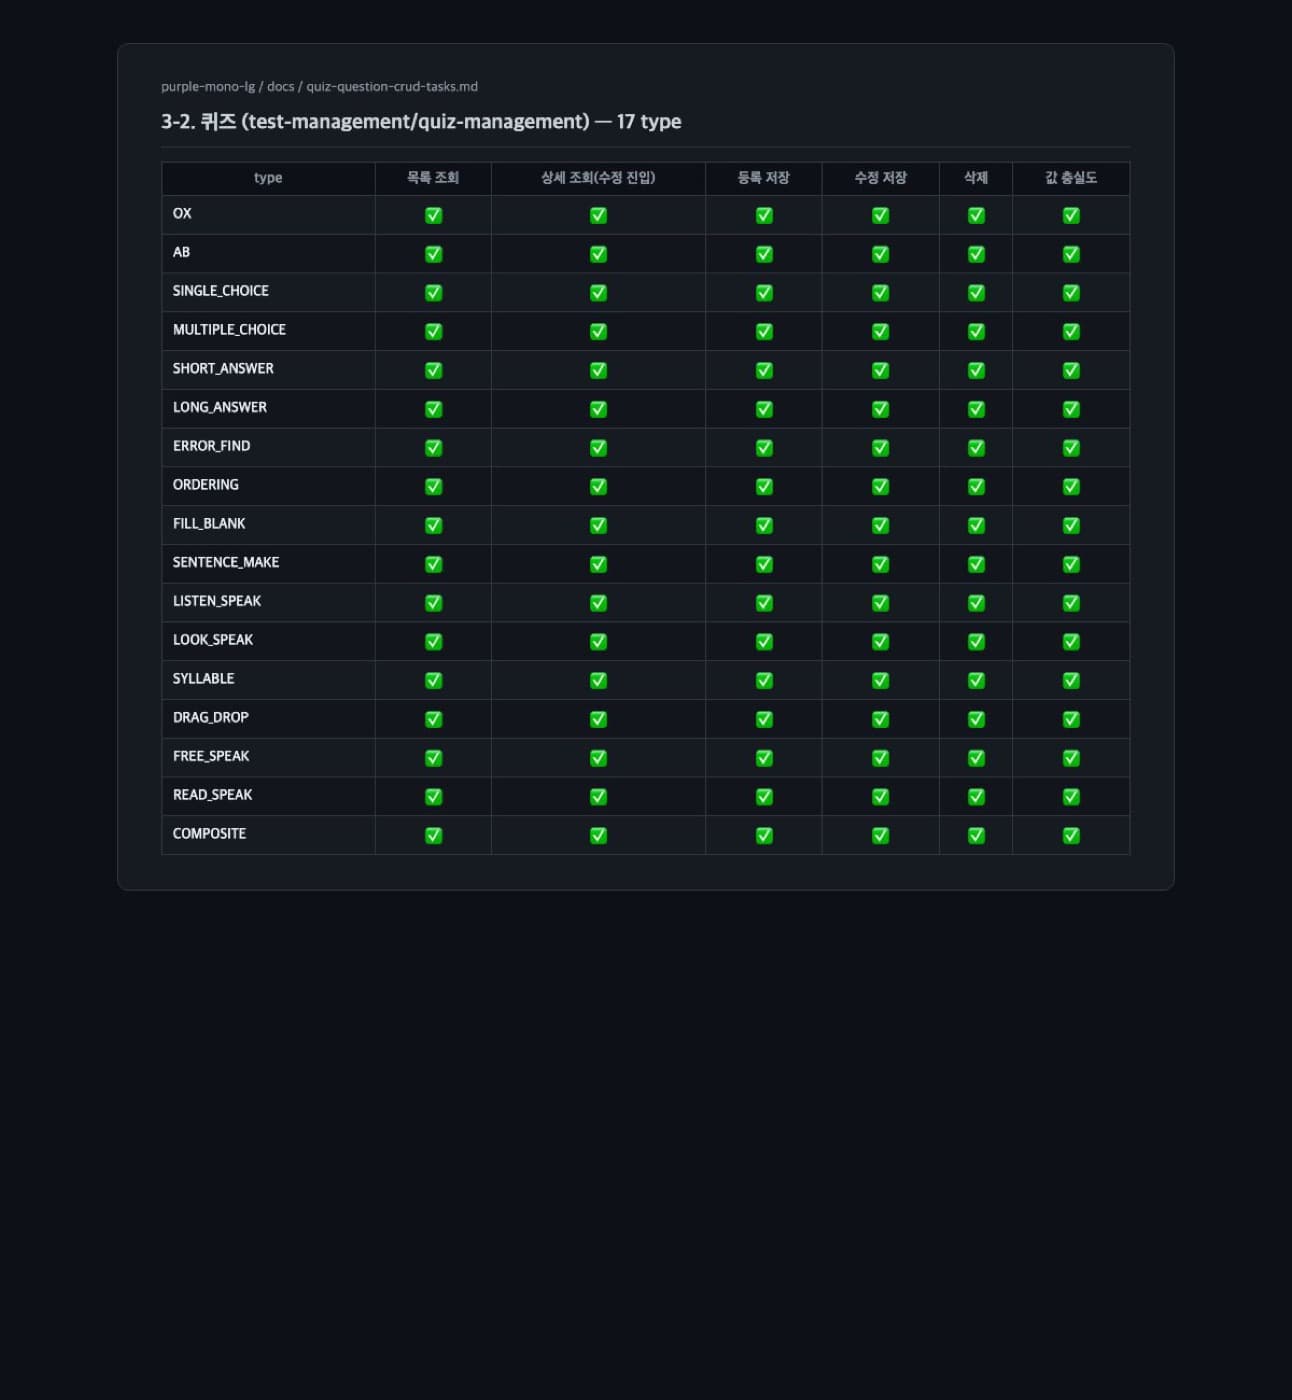Click the LISTEN_SPEAK type cell
This screenshot has width=1292, height=1400.
pos(268,602)
